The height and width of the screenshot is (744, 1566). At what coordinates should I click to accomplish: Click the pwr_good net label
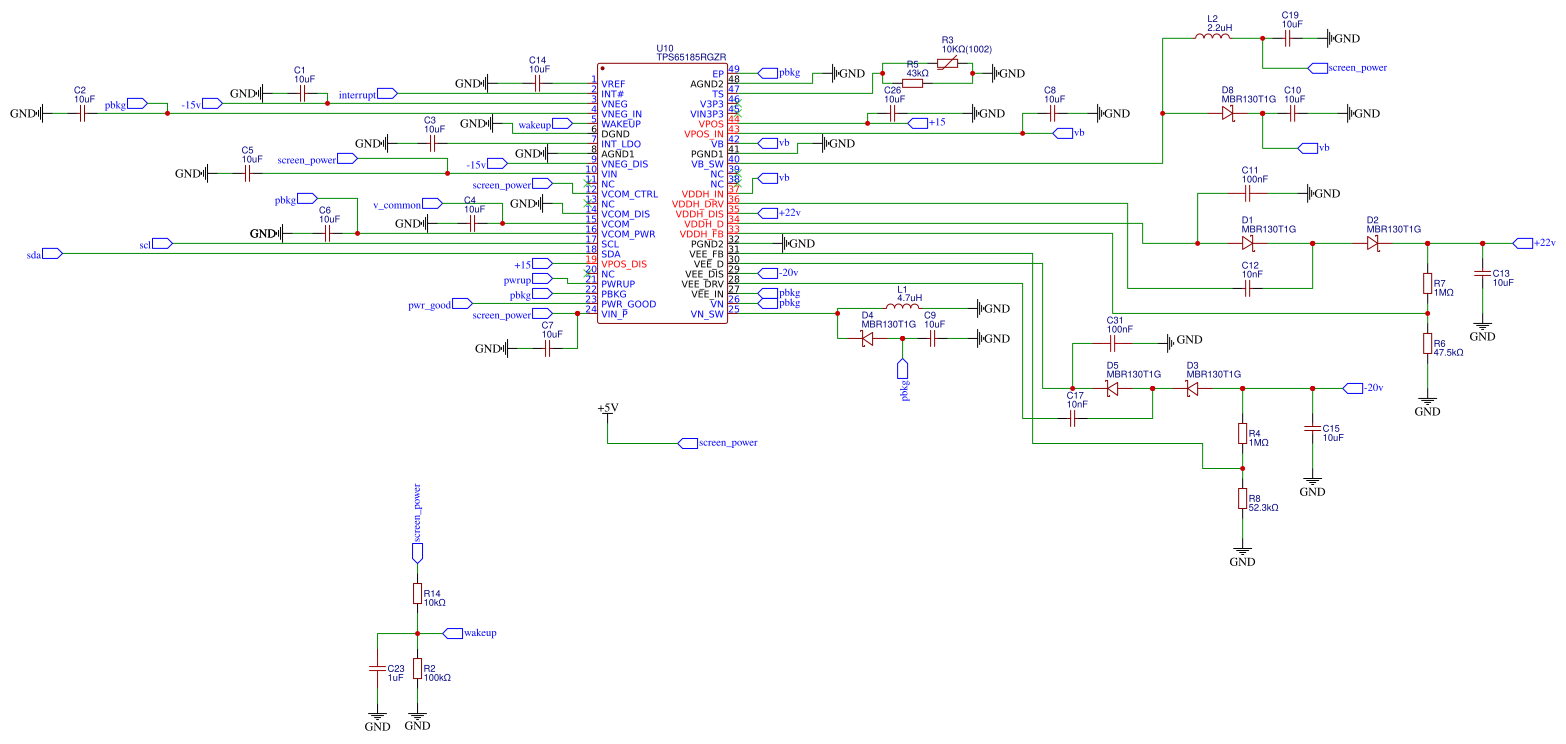click(440, 304)
